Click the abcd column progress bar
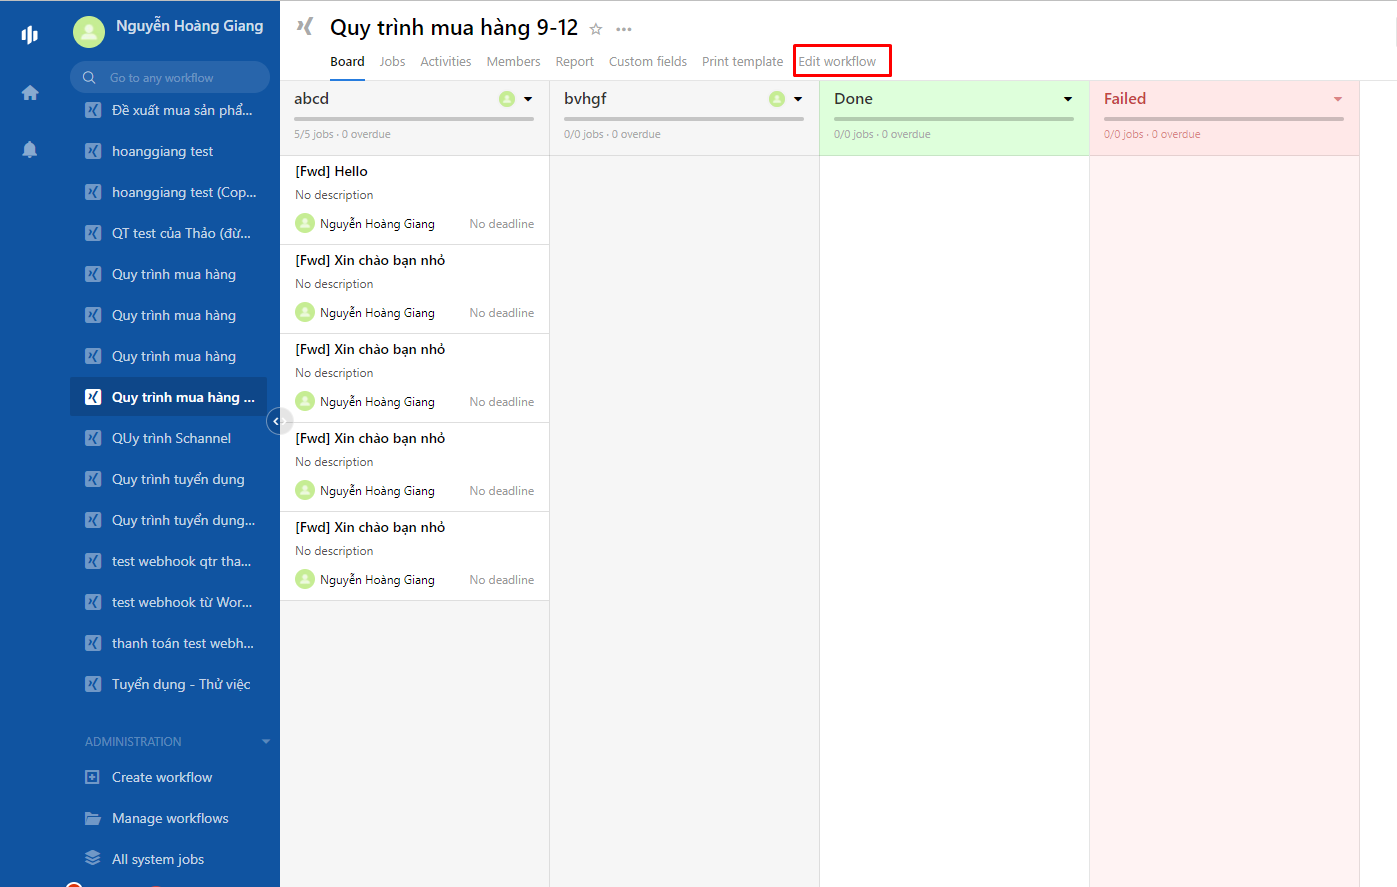The width and height of the screenshot is (1397, 887). (413, 117)
